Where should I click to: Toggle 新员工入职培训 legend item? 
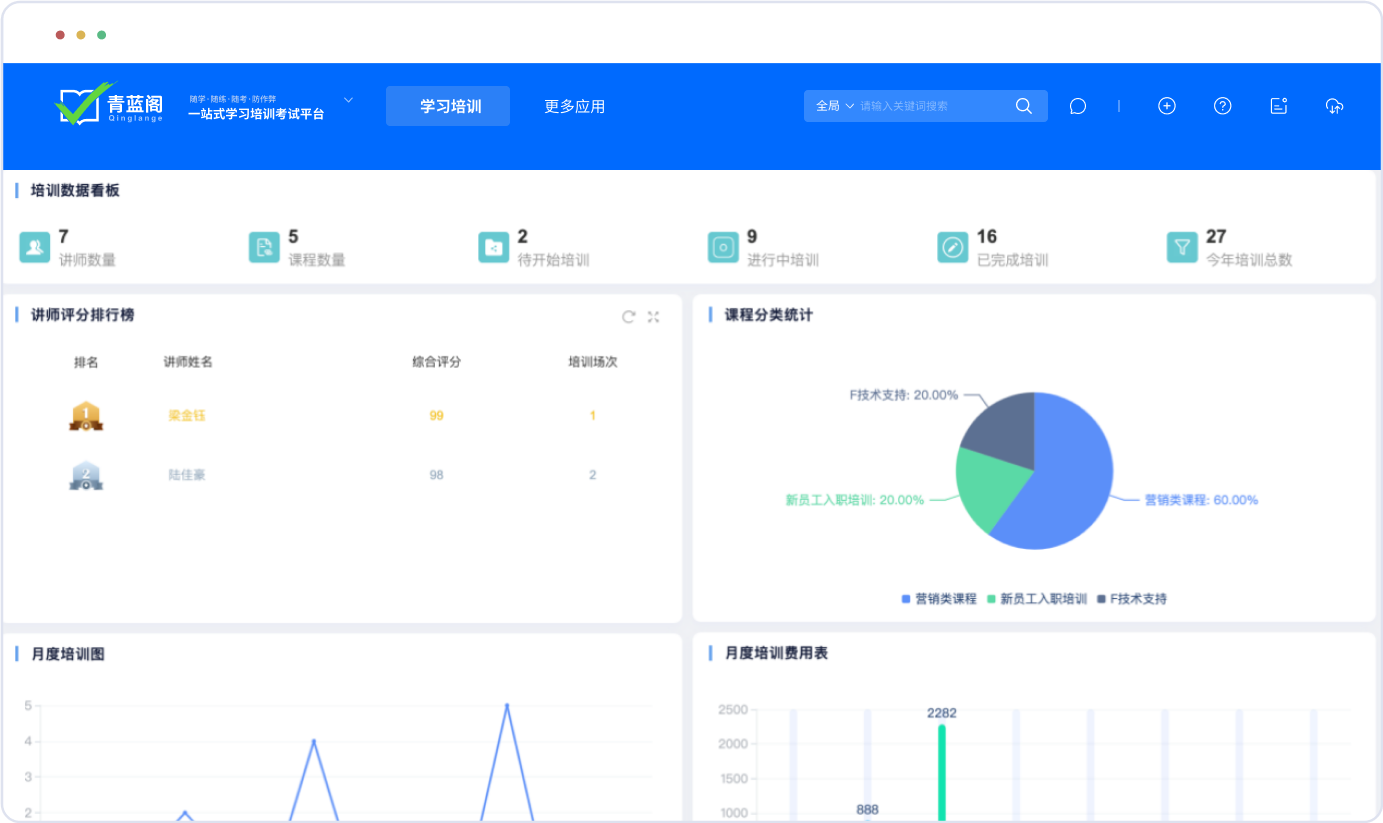(x=1037, y=599)
